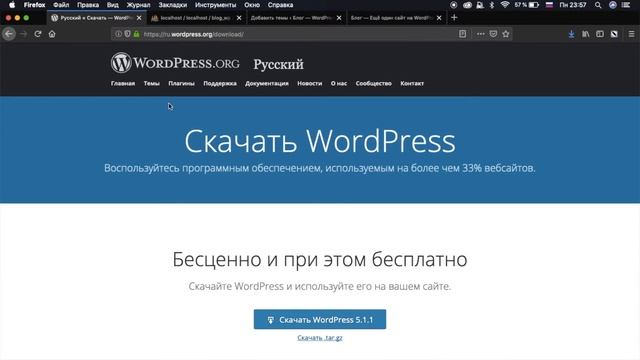Close the 'Добавить темы' tab
The height and width of the screenshot is (360, 640).
point(339,18)
